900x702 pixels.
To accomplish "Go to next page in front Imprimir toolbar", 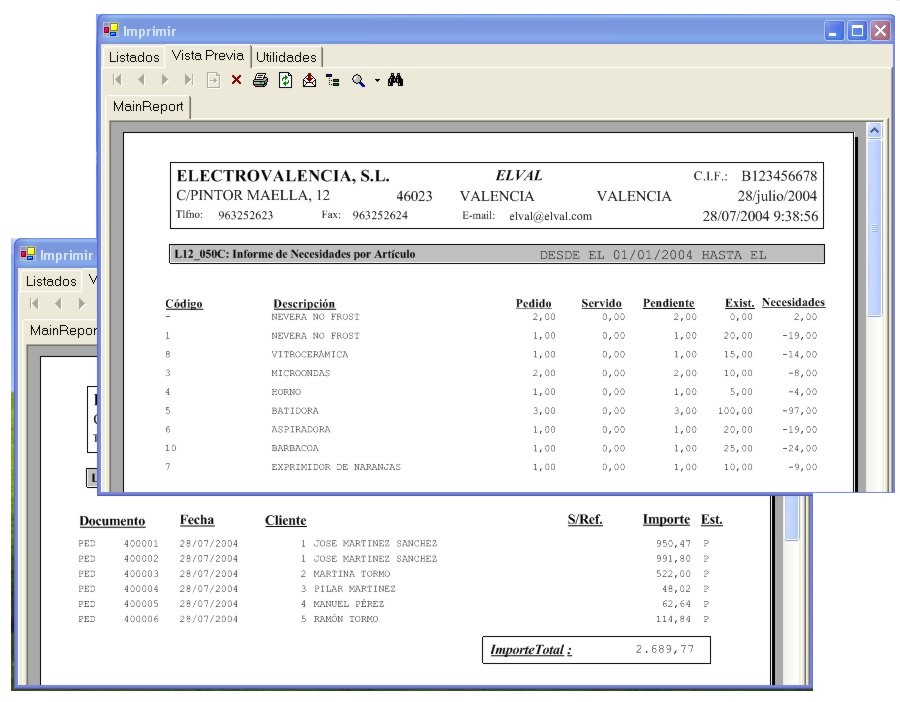I will [x=165, y=80].
